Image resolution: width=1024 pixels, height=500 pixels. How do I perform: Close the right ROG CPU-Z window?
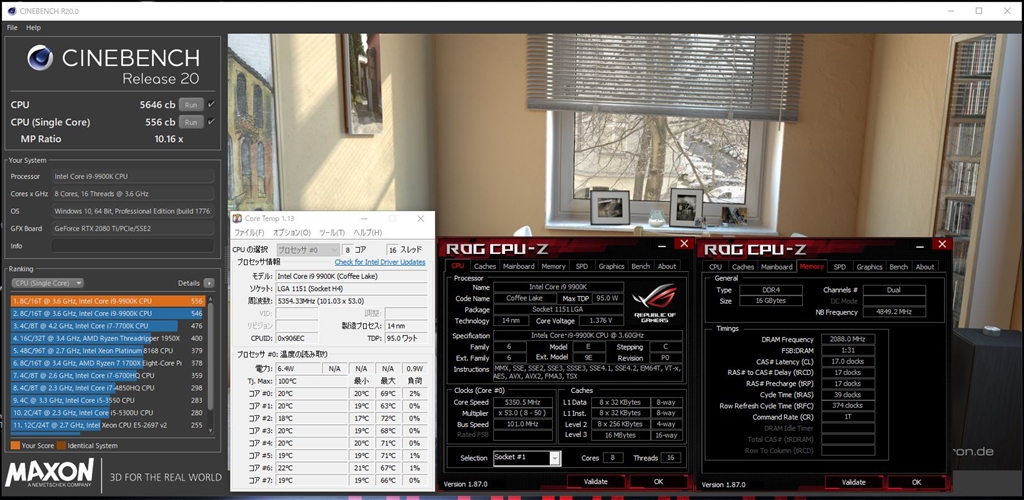point(942,244)
